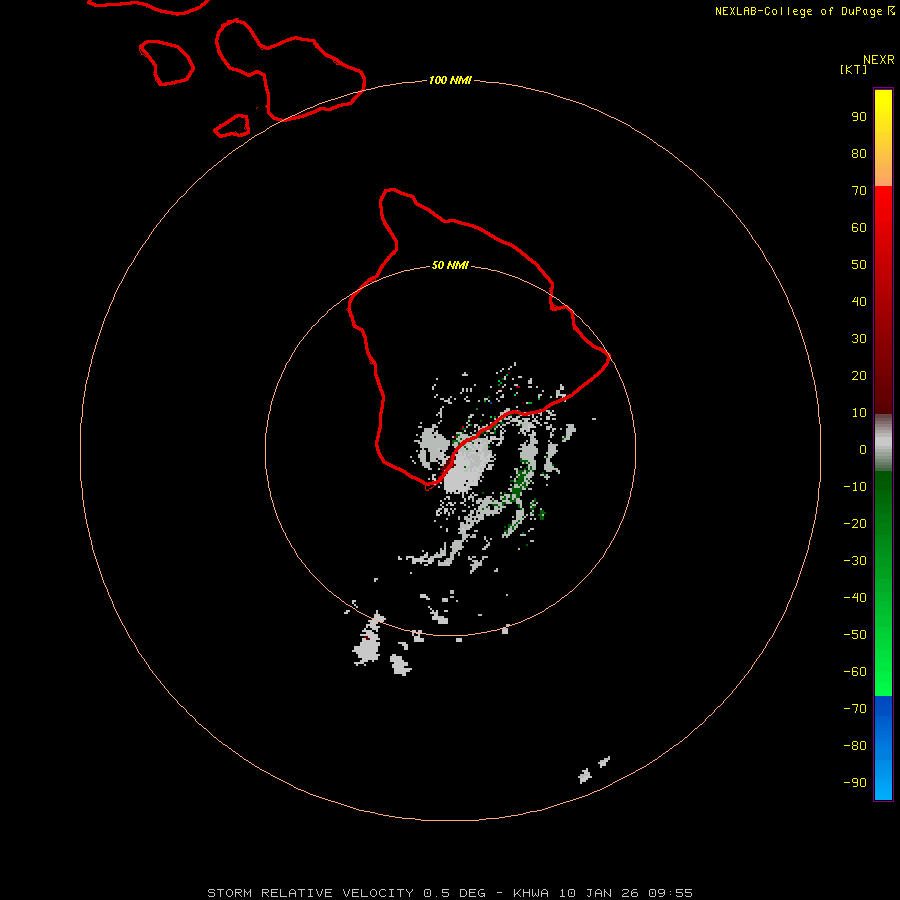This screenshot has width=900, height=900.
Task: Click the '20' value on the color scale
Action: coord(859,375)
